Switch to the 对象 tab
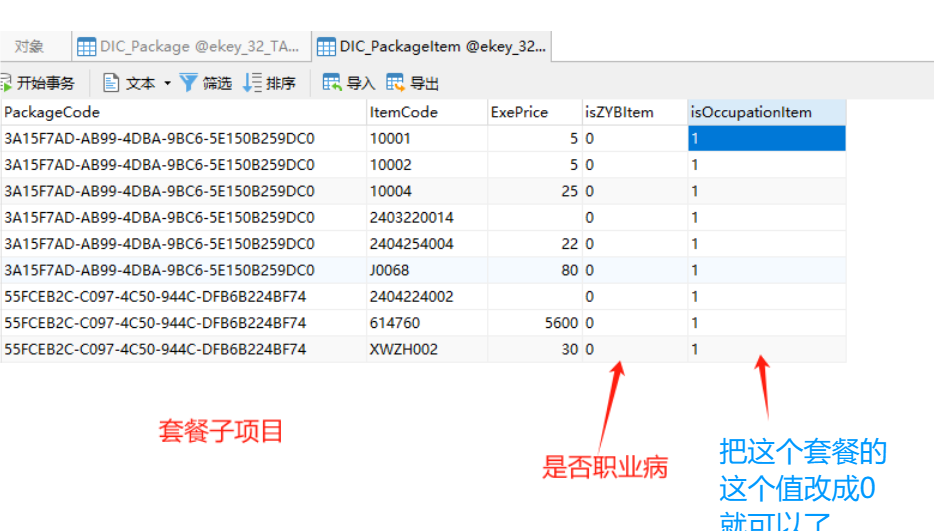Image resolution: width=934 pixels, height=531 pixels. point(29,46)
